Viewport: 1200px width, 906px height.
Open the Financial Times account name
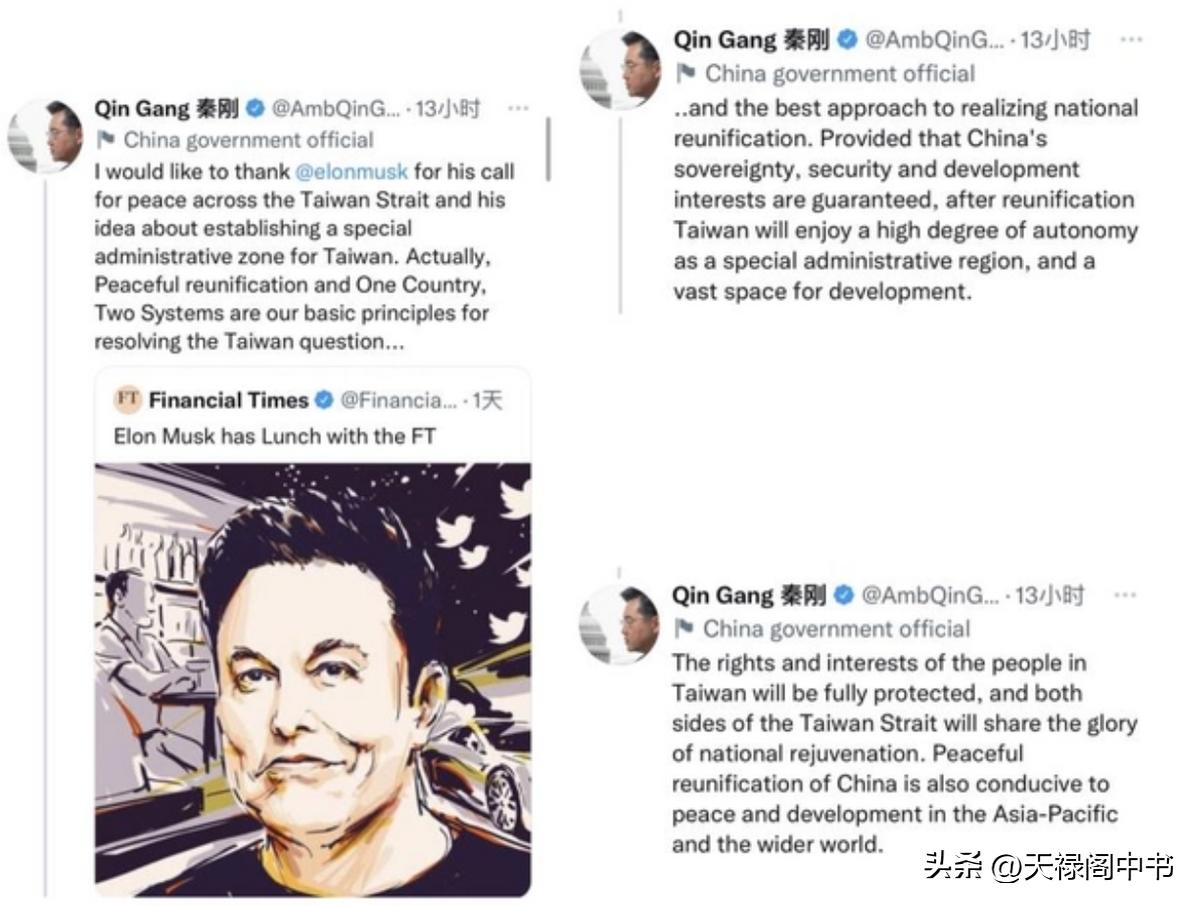click(x=229, y=400)
